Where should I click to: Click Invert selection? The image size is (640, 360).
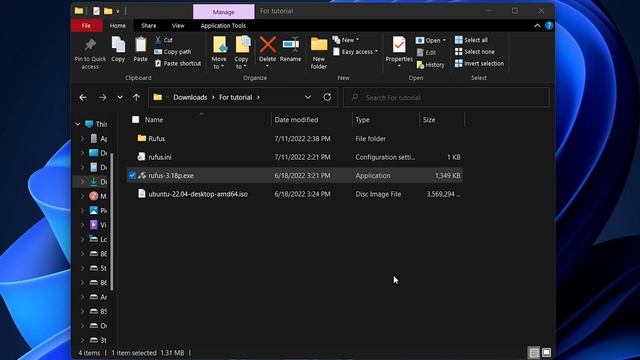(x=479, y=64)
